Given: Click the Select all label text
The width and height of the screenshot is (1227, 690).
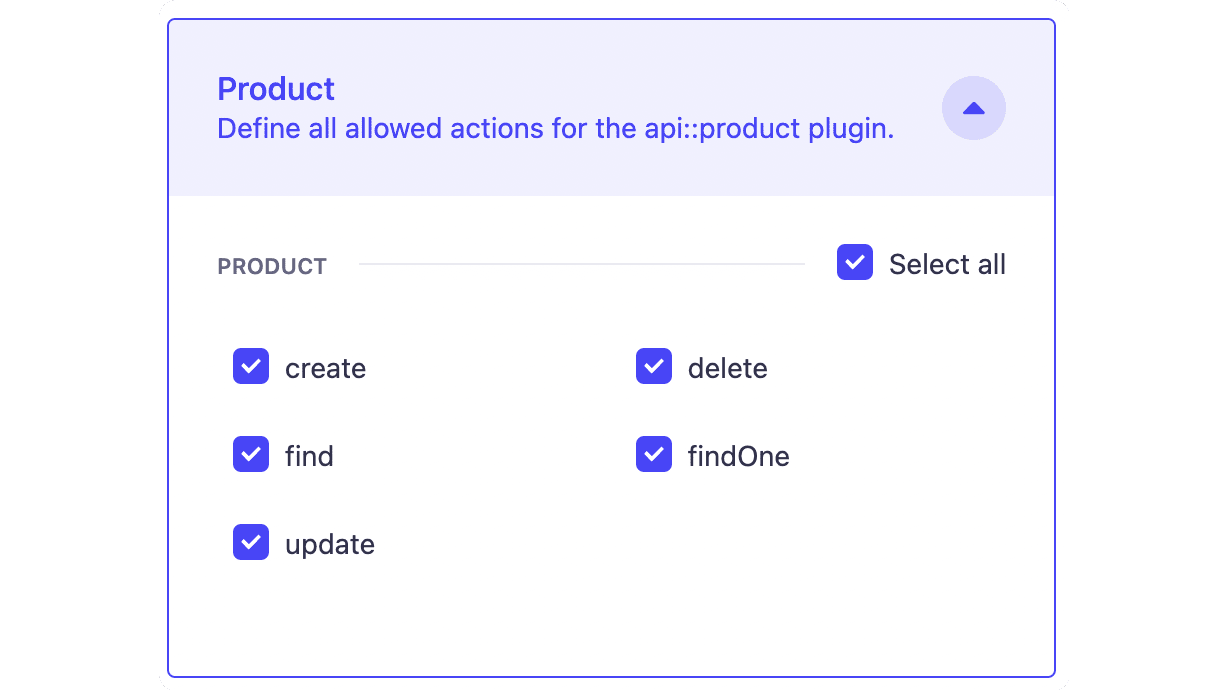Looking at the screenshot, I should [x=947, y=263].
